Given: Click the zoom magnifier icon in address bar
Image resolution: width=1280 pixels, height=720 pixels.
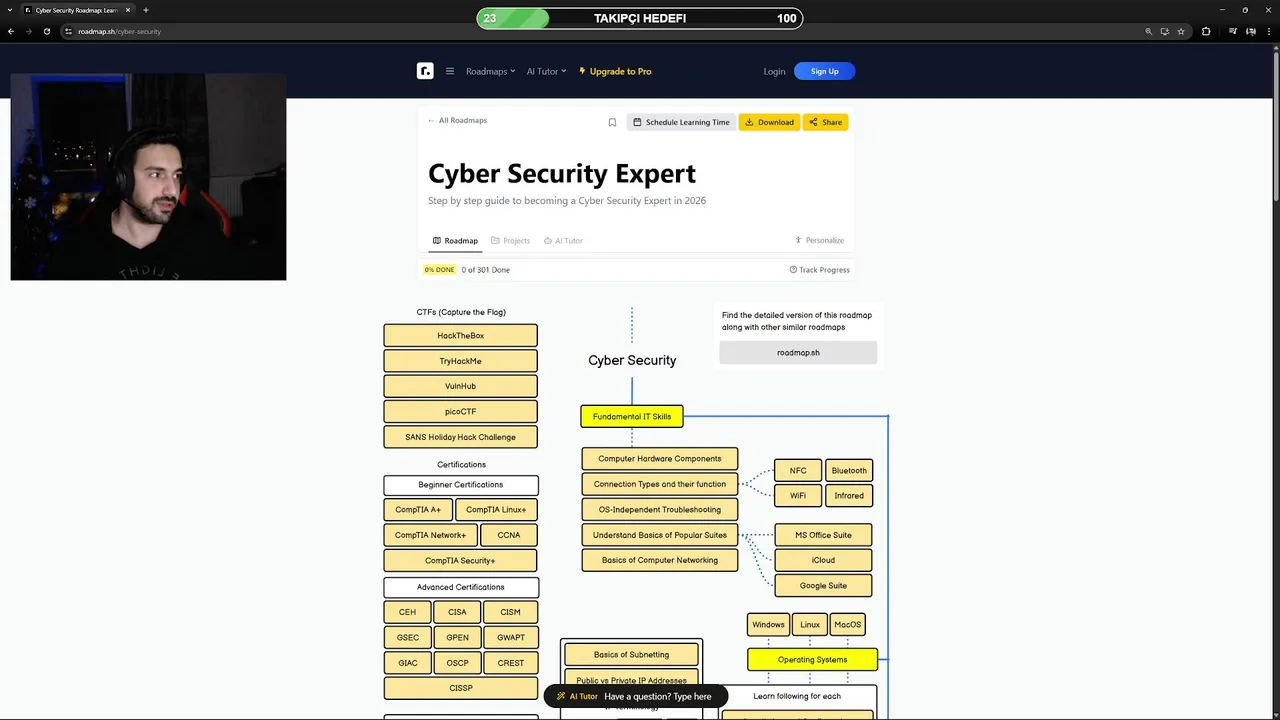Looking at the screenshot, I should 1149,31.
